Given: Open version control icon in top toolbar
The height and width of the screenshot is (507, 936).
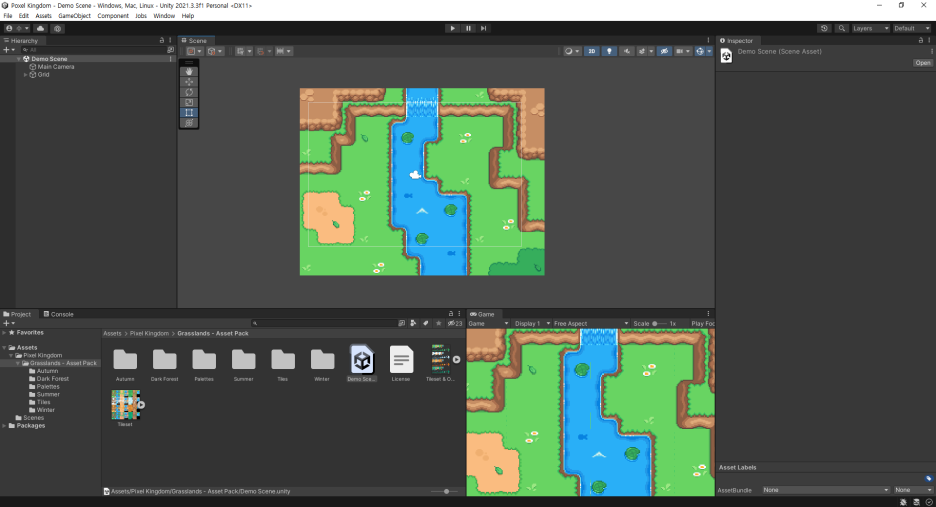Looking at the screenshot, I should 57,28.
